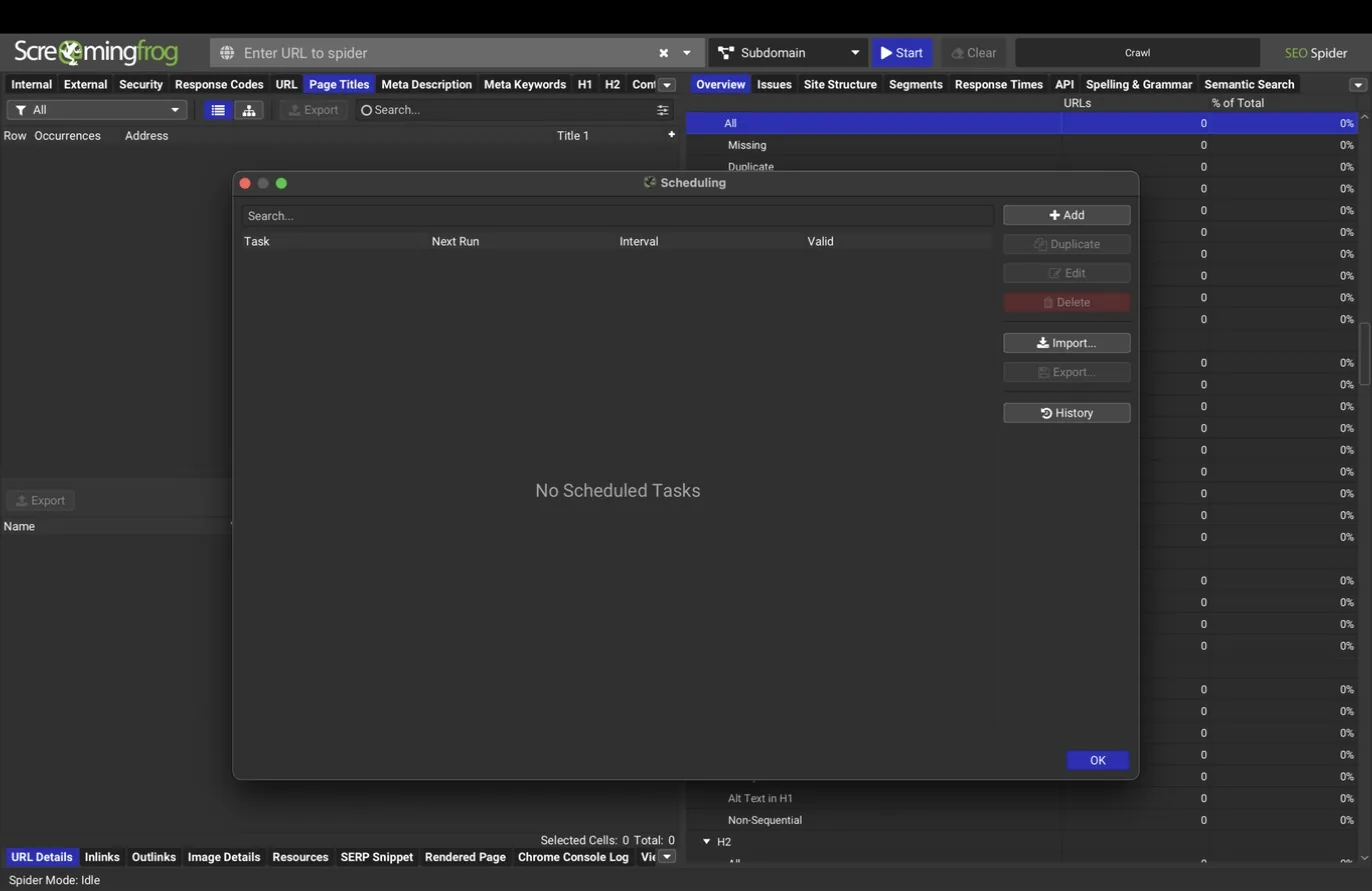The height and width of the screenshot is (891, 1372).
Task: Open search filter options sliders icon
Action: 663,110
